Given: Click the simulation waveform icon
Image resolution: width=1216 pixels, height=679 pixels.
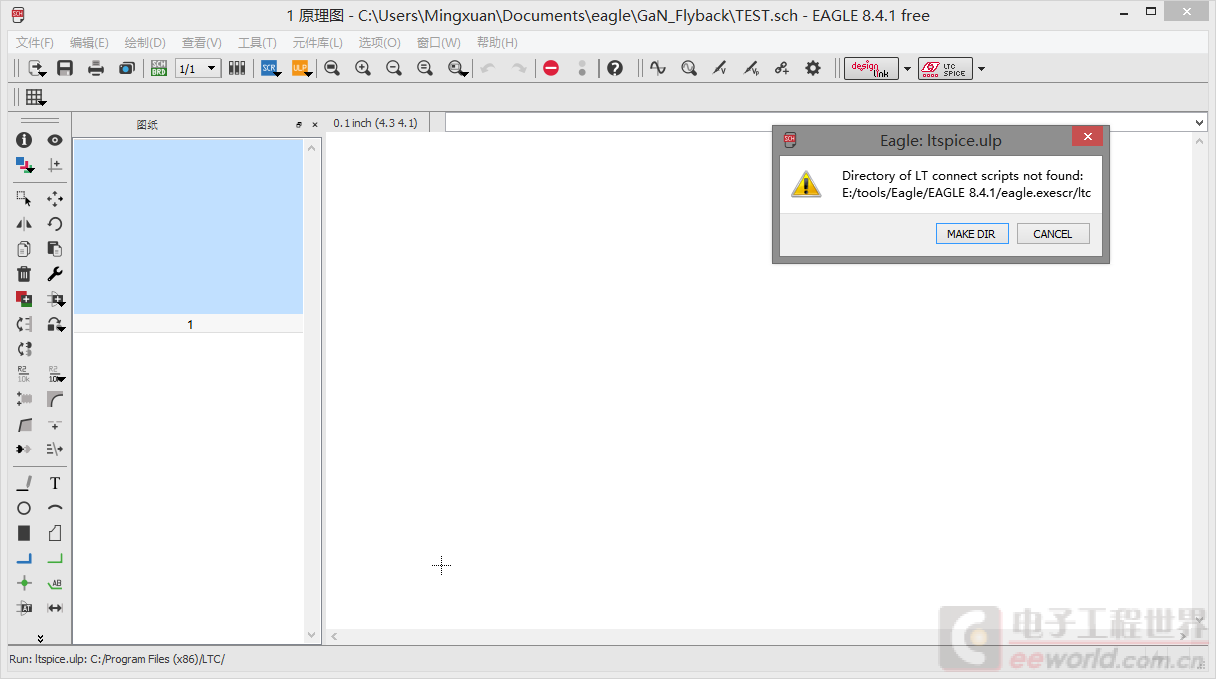Looking at the screenshot, I should 657,68.
